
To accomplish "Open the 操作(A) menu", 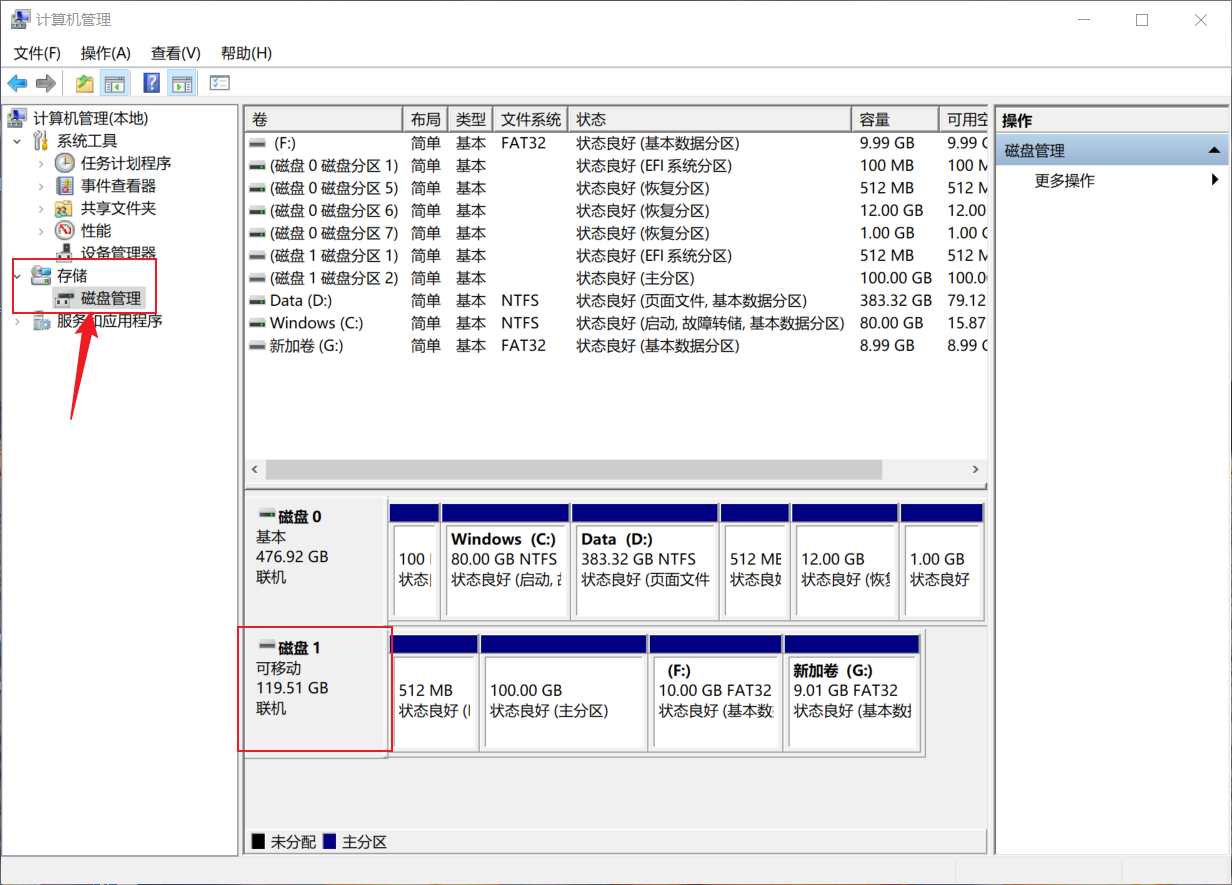I will coord(105,53).
